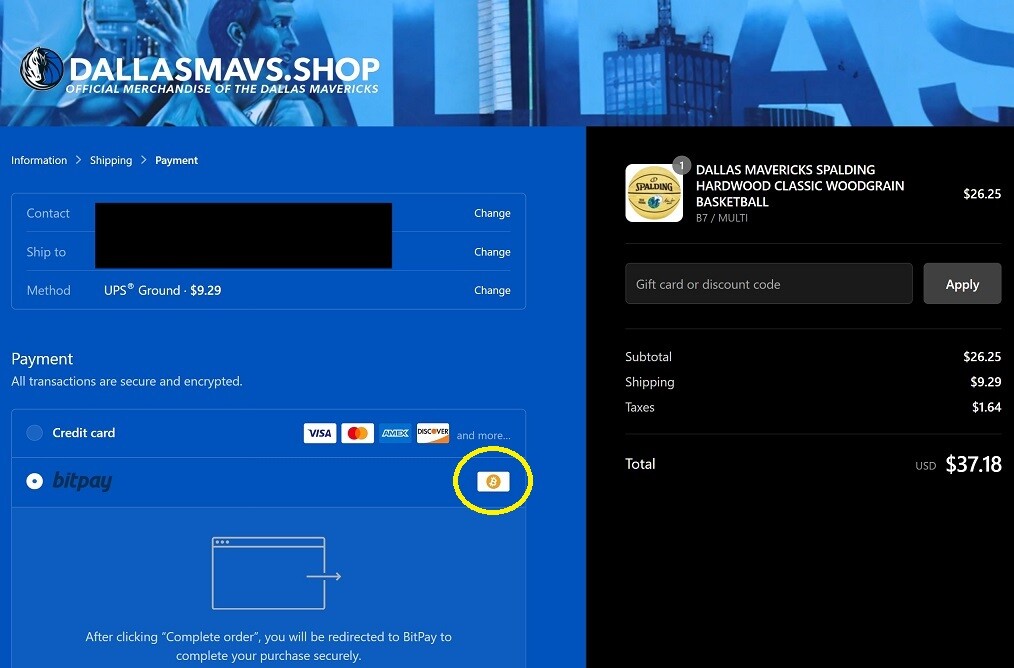Click the Bitcoin payment icon
The height and width of the screenshot is (668, 1014).
493,481
